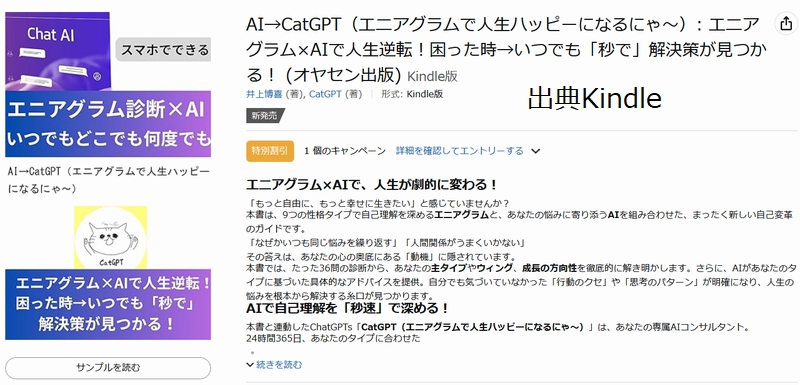This screenshot has width=800, height=385.
Task: Click the 形式: Kindle版 text
Action: click(x=412, y=94)
